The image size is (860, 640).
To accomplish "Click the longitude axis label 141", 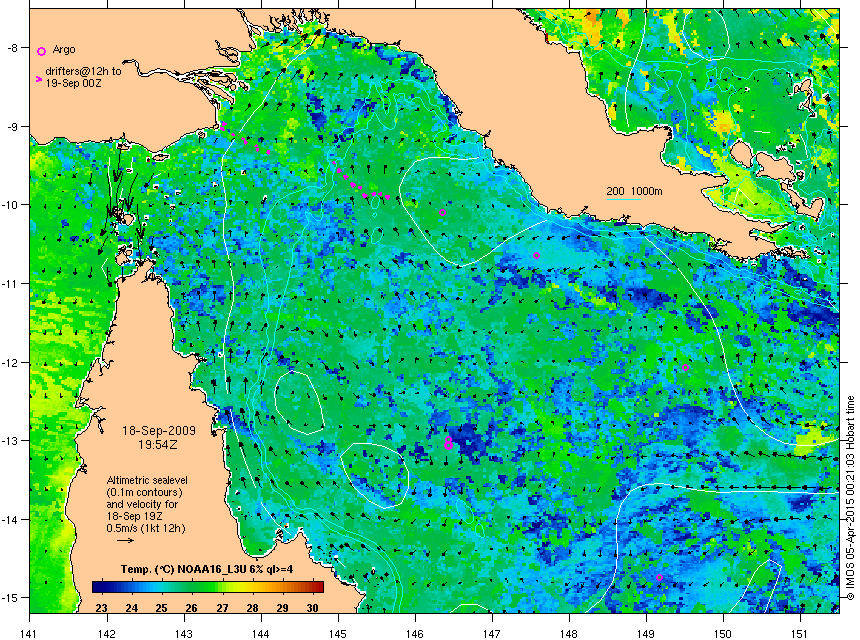I will [29, 633].
